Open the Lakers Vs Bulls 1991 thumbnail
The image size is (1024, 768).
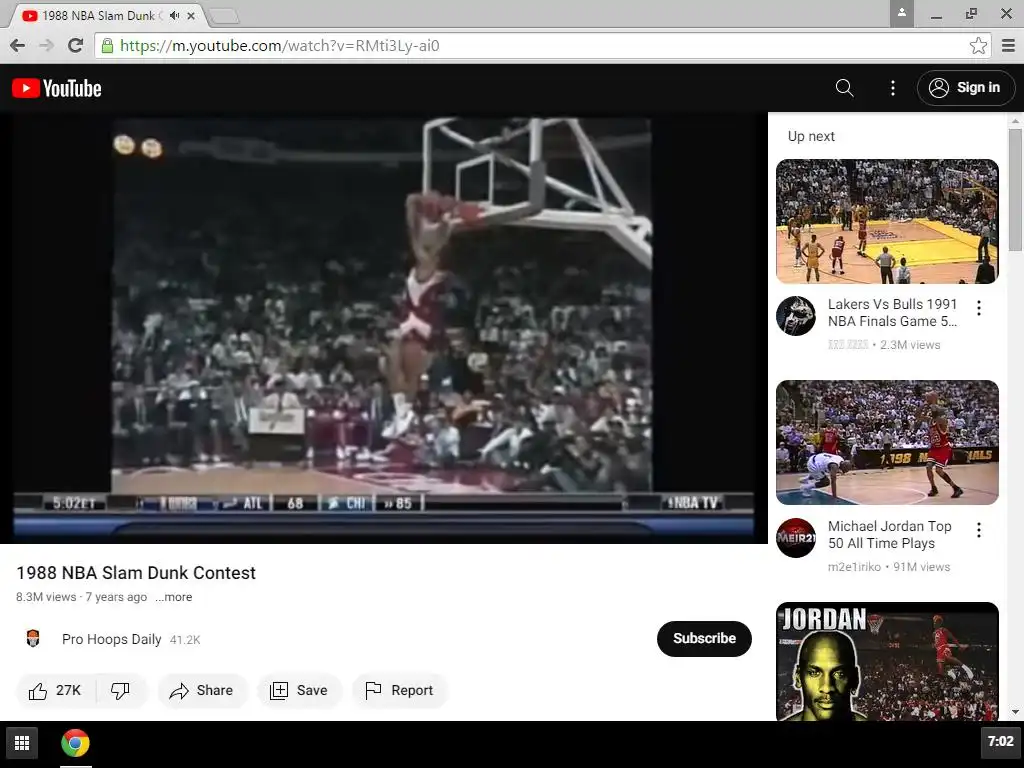pos(887,221)
